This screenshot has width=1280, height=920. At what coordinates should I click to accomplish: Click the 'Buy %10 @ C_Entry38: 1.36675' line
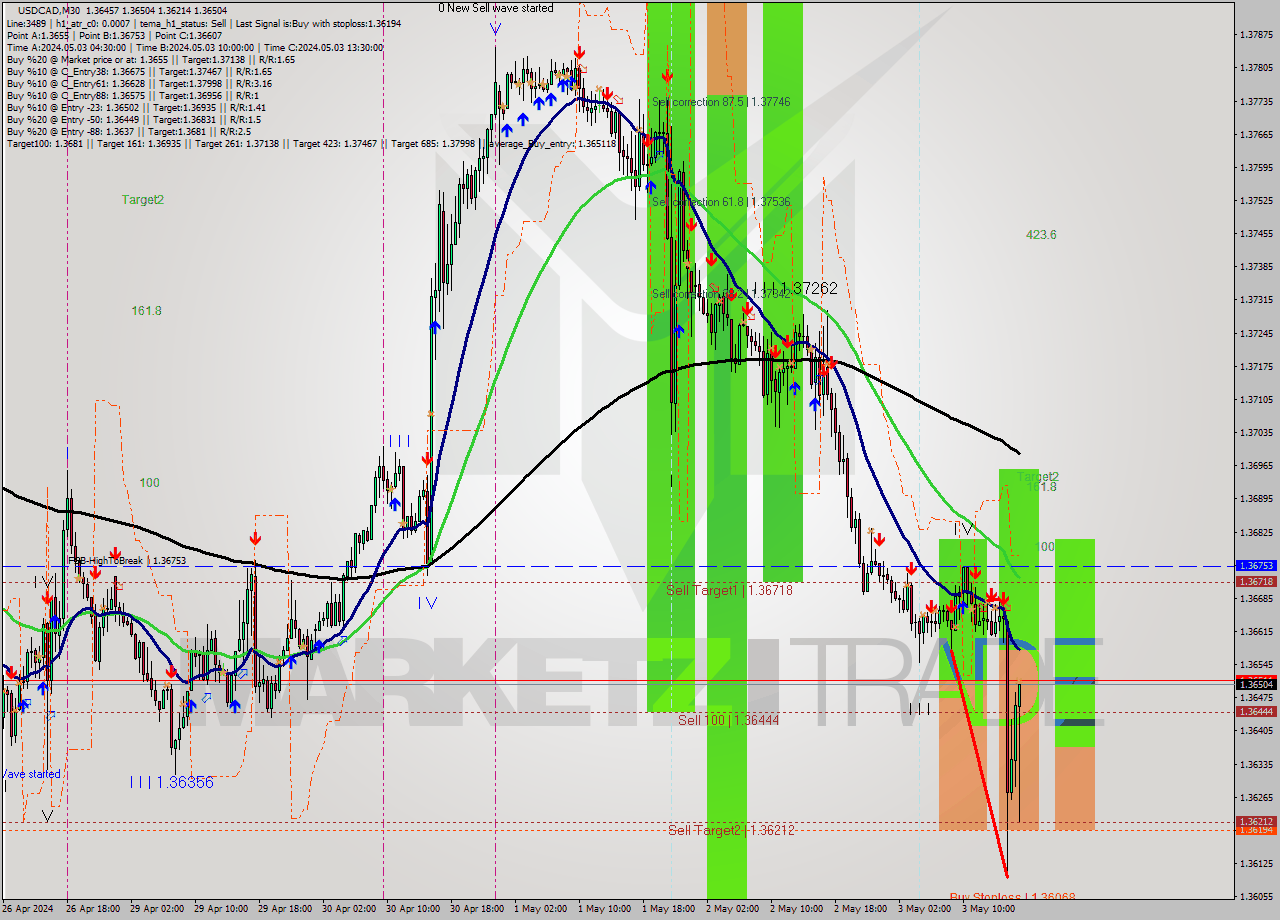(x=139, y=72)
